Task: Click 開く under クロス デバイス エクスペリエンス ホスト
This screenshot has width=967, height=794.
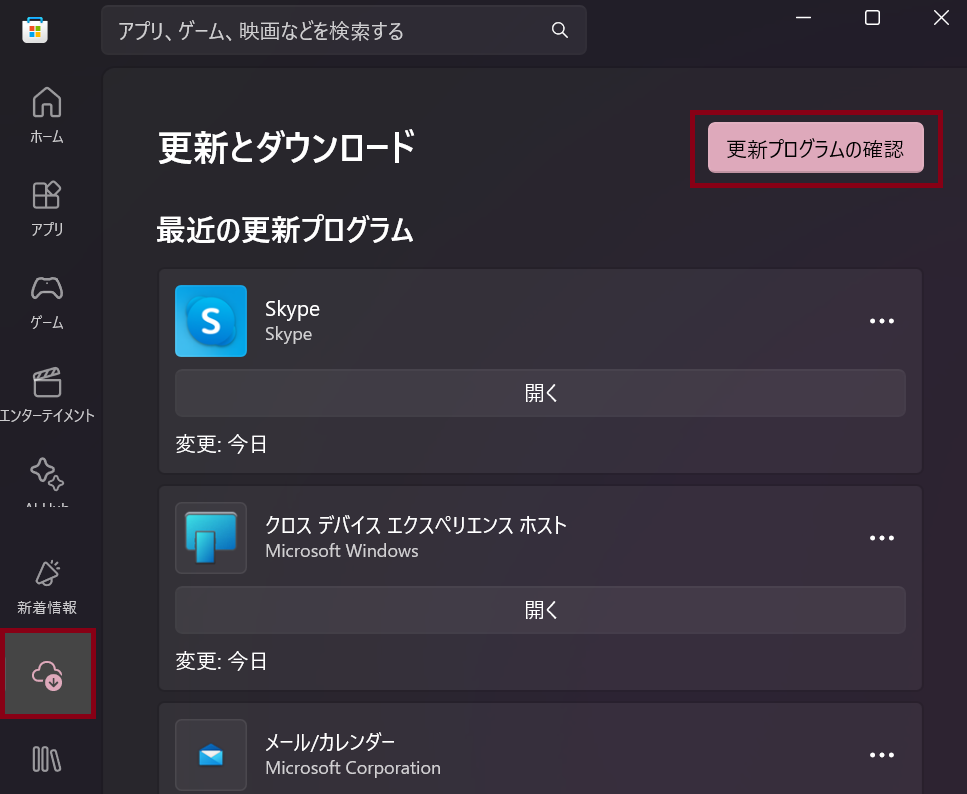Action: (x=540, y=610)
